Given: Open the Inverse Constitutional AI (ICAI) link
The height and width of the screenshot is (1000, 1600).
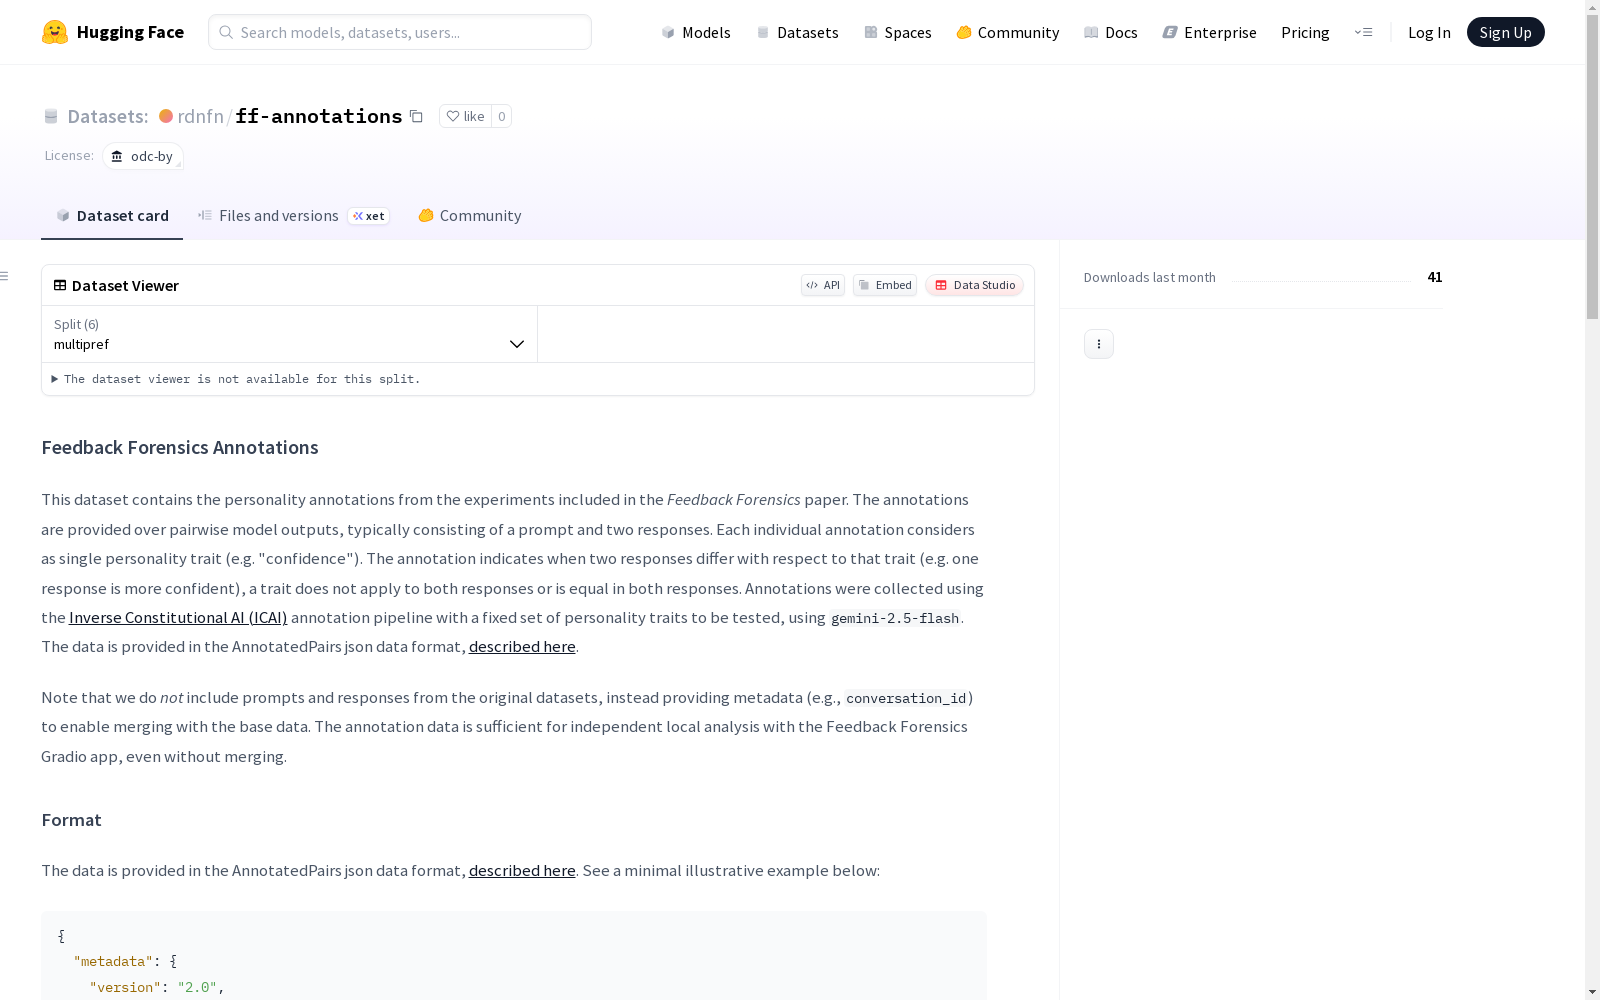Looking at the screenshot, I should pos(178,617).
